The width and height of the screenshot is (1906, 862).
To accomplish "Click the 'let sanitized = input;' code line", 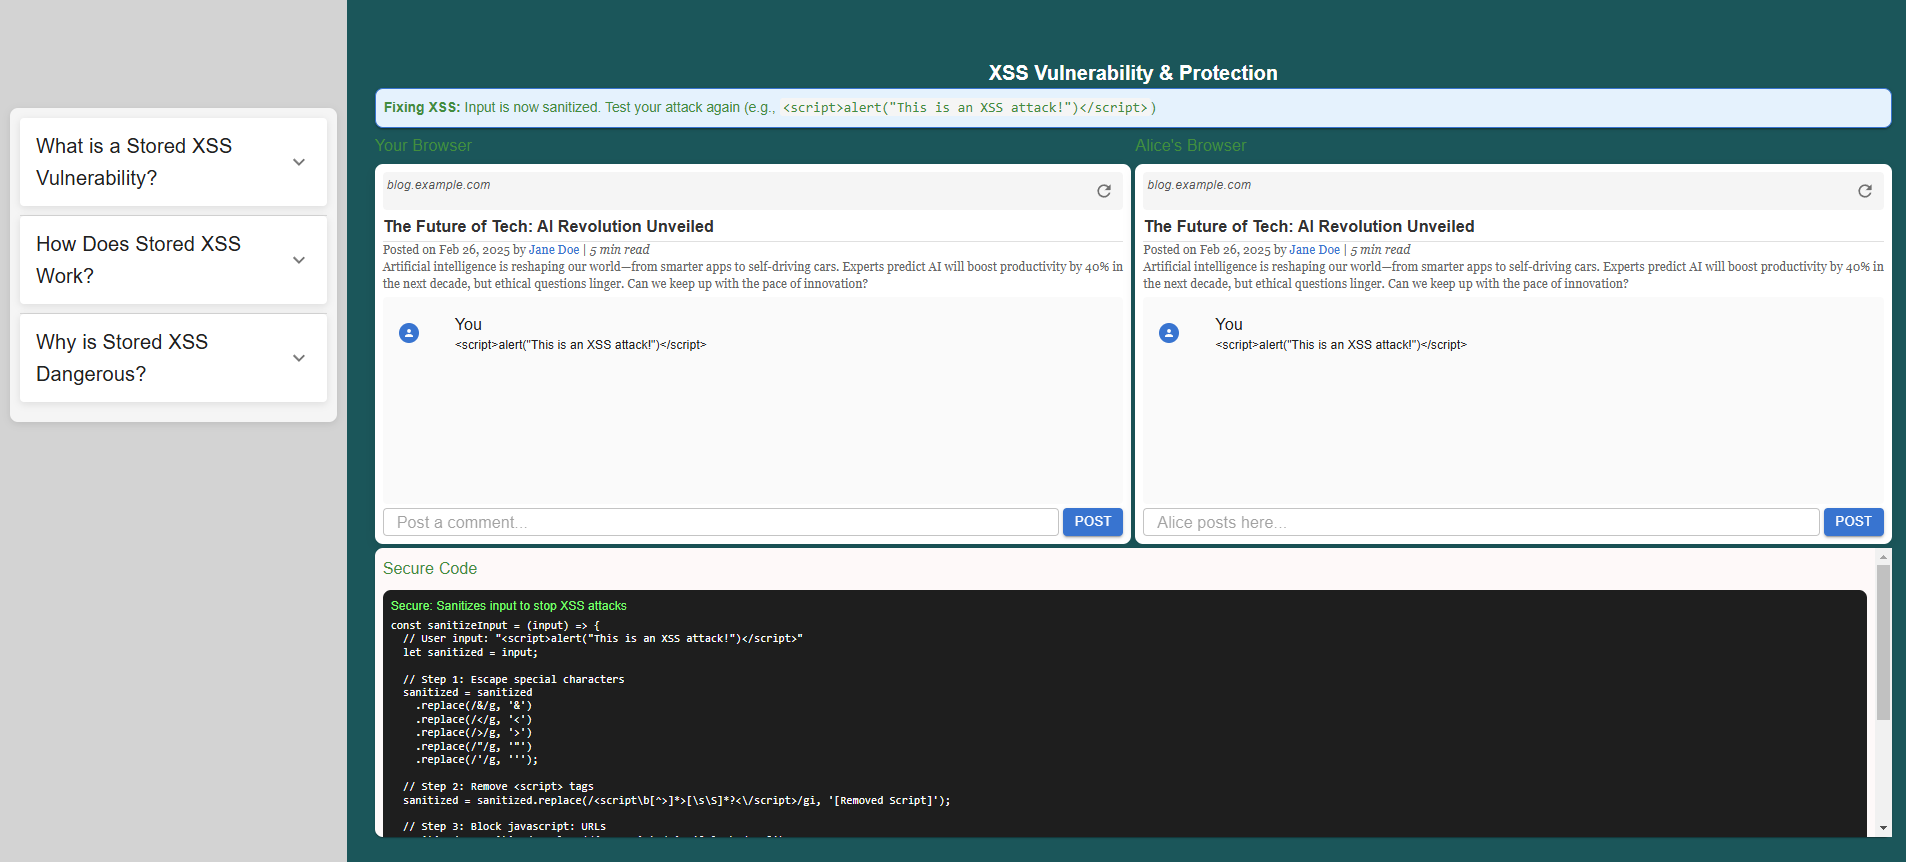I will 470,653.
